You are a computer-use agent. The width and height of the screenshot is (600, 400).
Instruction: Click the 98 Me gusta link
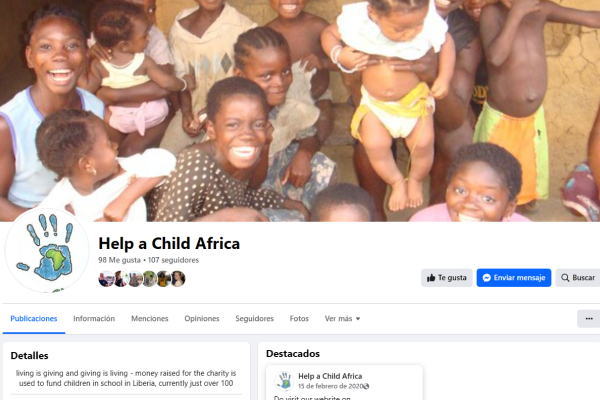pyautogui.click(x=119, y=260)
